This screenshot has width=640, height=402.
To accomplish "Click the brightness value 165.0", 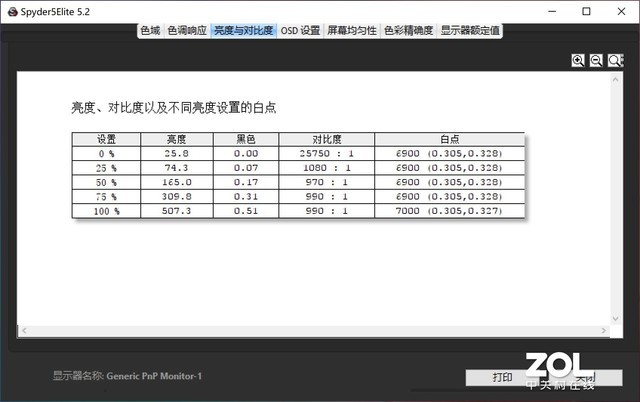I will pyautogui.click(x=176, y=182).
